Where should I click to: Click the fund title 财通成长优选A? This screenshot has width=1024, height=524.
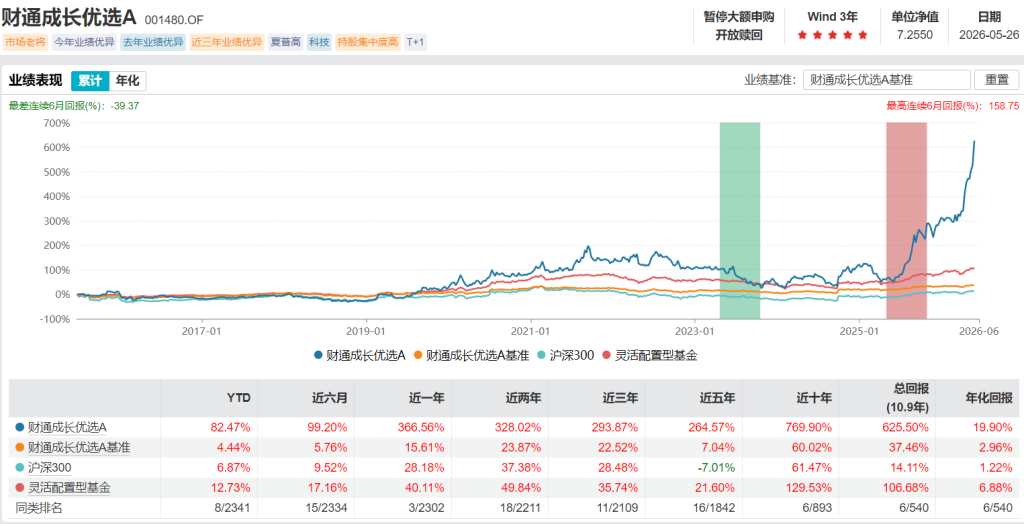tap(69, 19)
